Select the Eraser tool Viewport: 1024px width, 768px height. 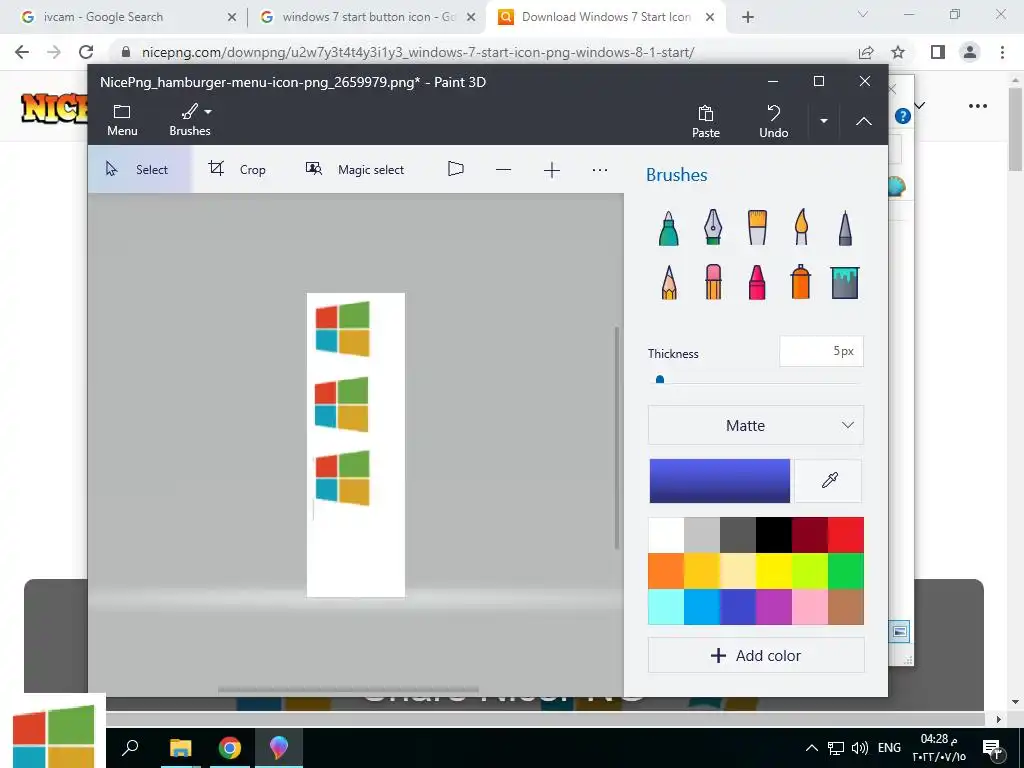[x=712, y=282]
